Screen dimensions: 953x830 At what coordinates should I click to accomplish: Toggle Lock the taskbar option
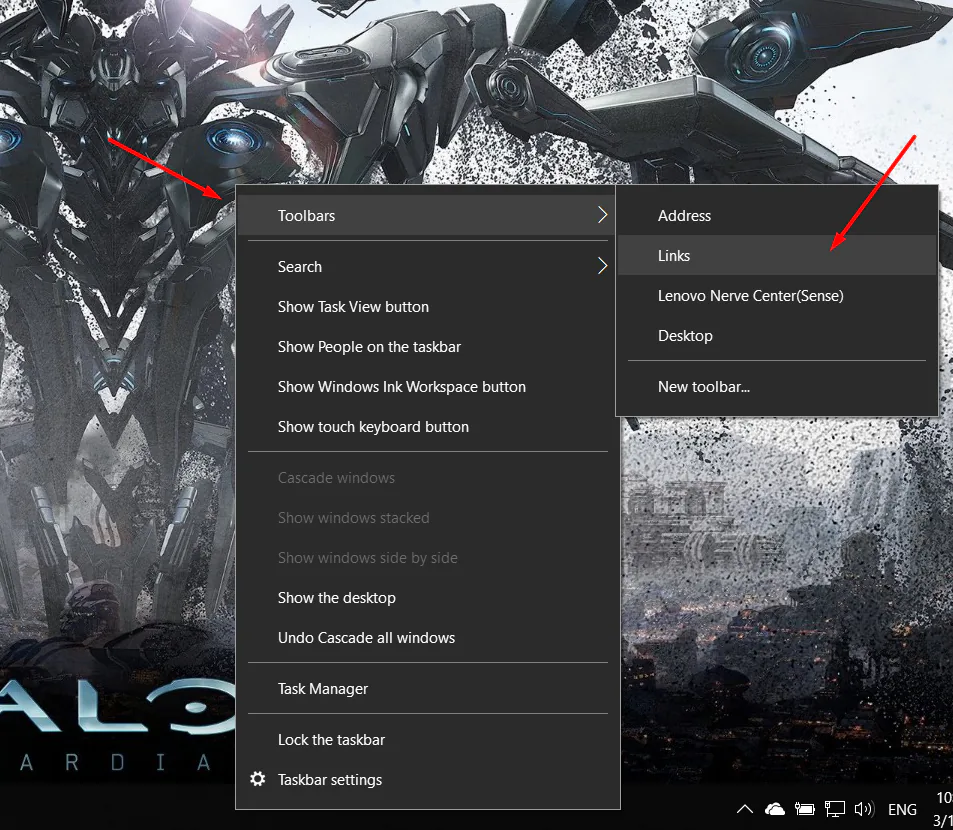pos(427,739)
